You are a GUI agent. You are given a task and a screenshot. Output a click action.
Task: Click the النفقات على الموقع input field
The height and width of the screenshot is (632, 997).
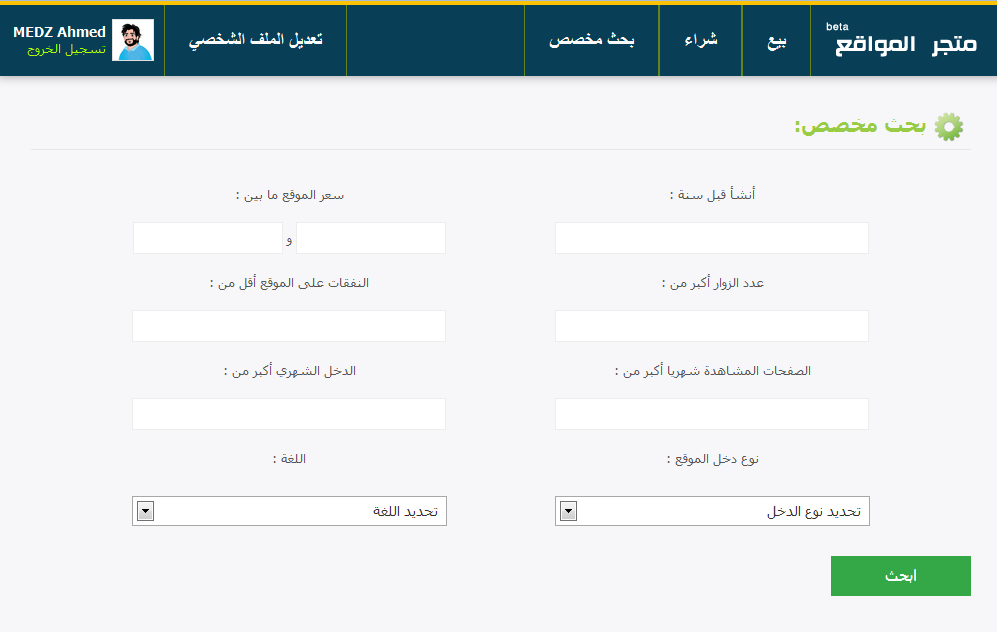click(289, 326)
